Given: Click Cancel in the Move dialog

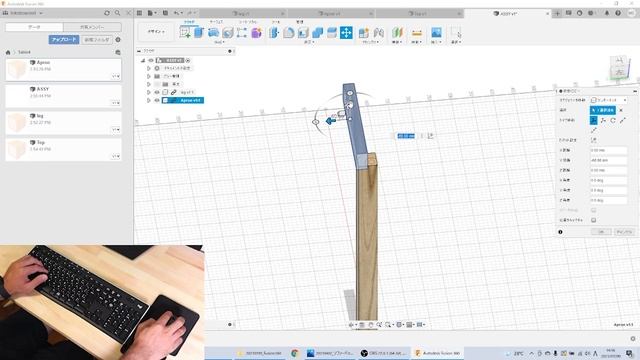Looking at the screenshot, I should [624, 232].
